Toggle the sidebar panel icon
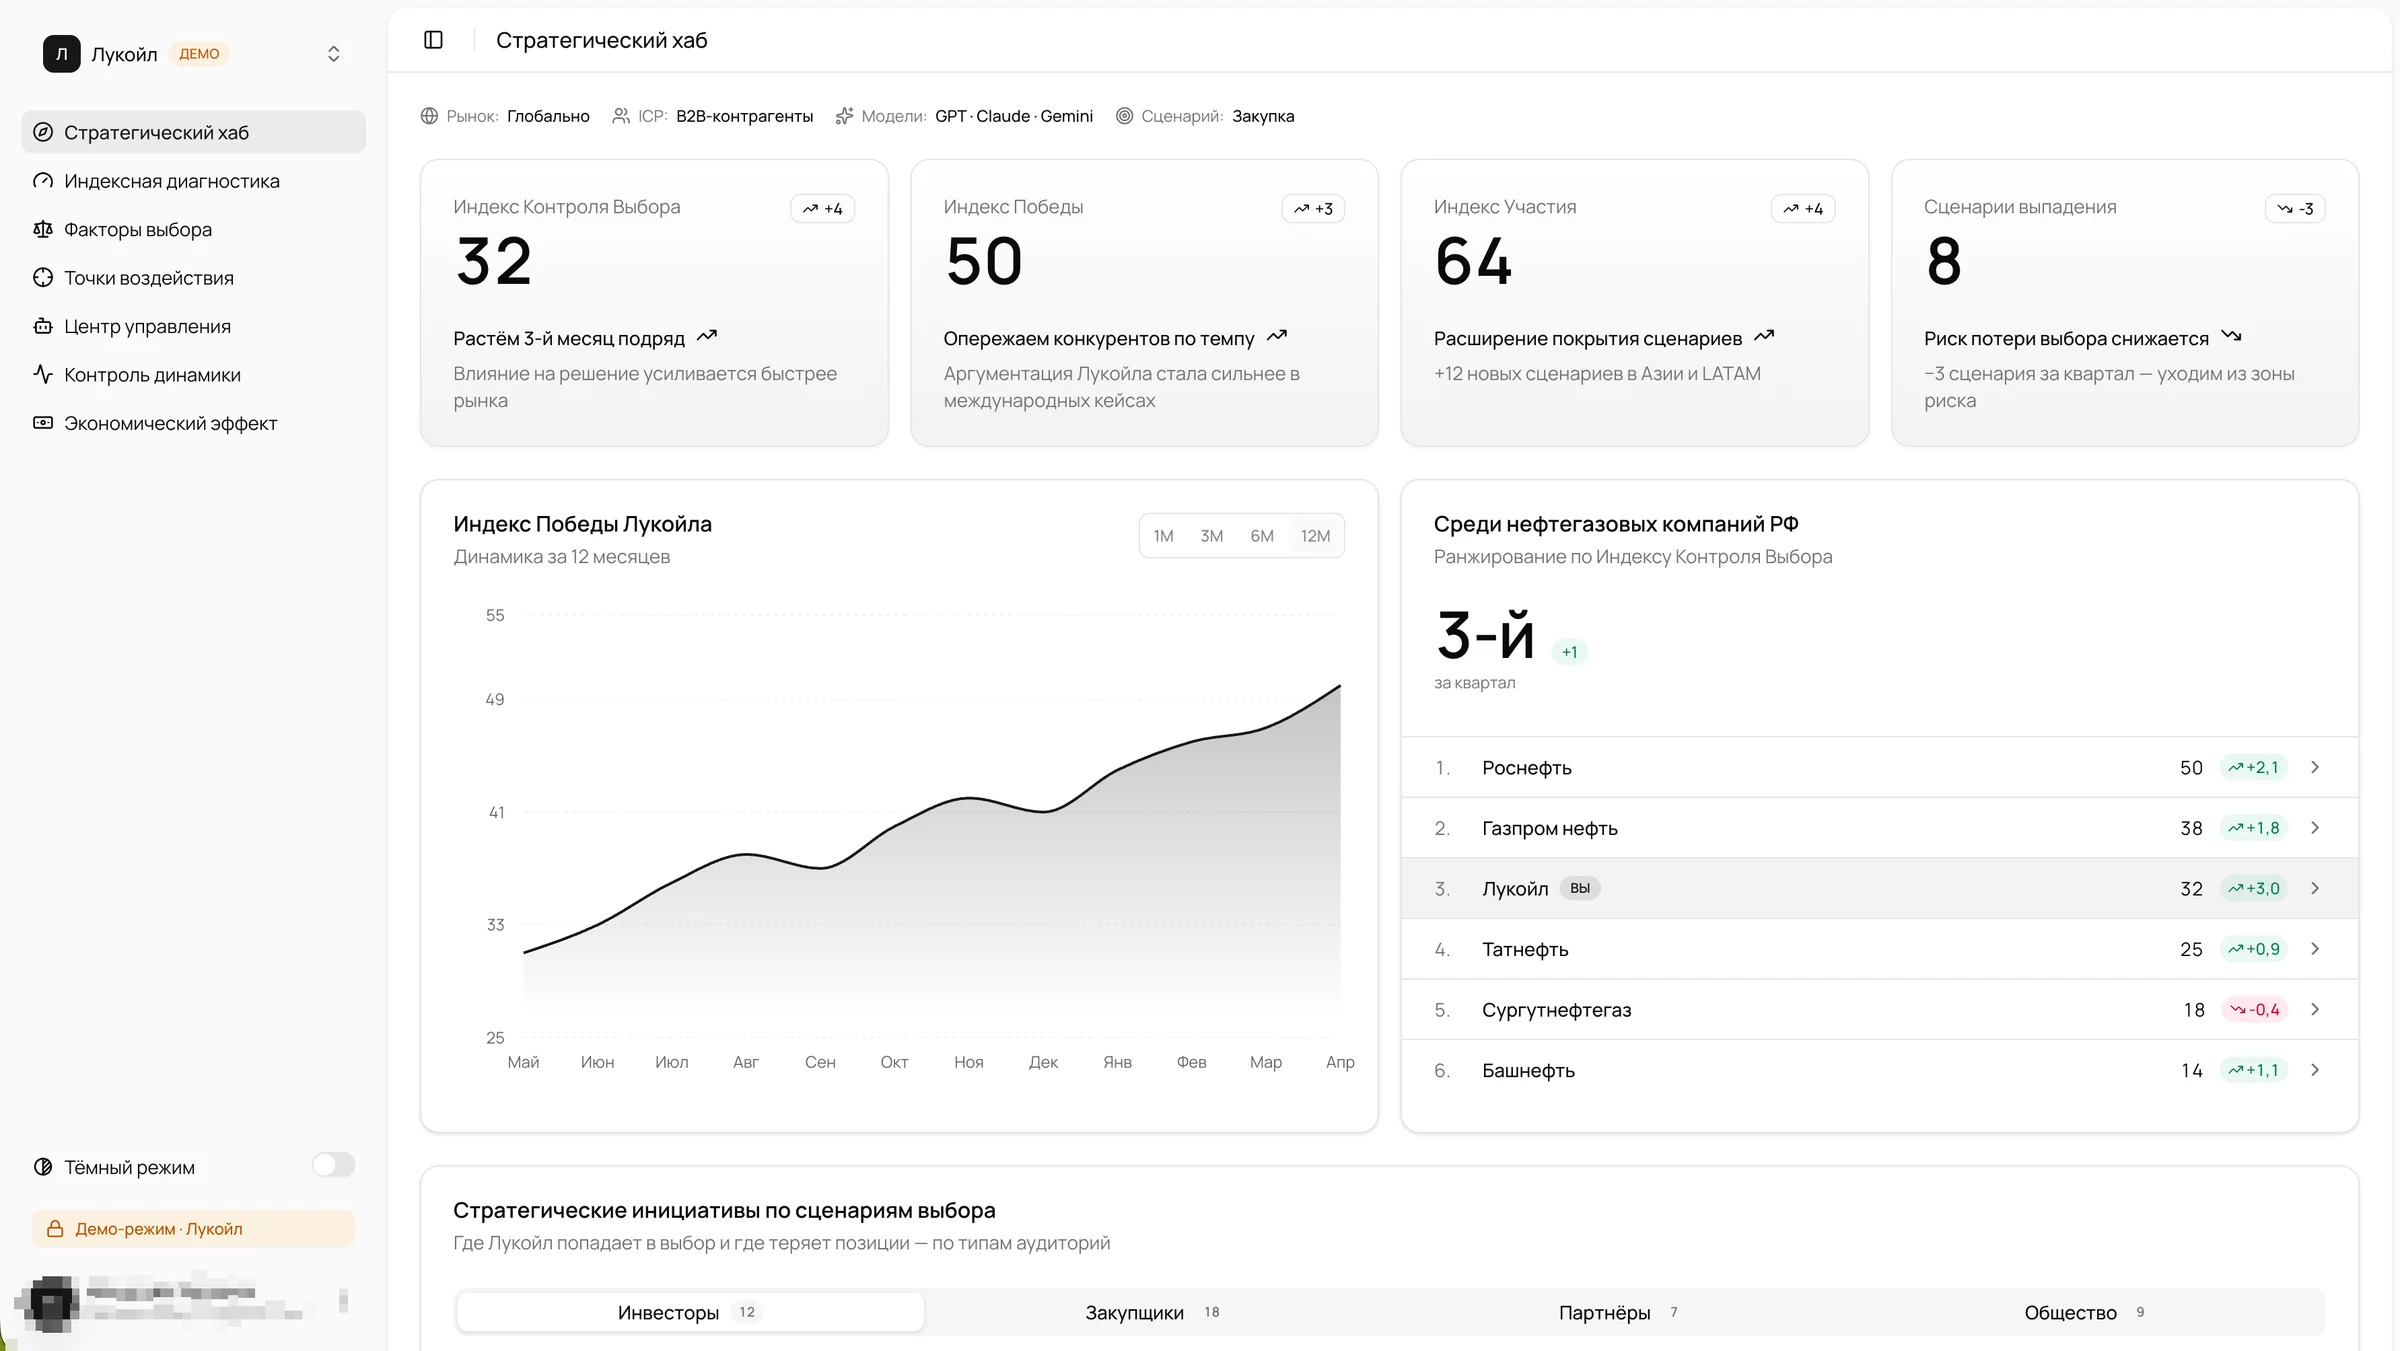Screen dimensions: 2400x1351 (x=433, y=40)
